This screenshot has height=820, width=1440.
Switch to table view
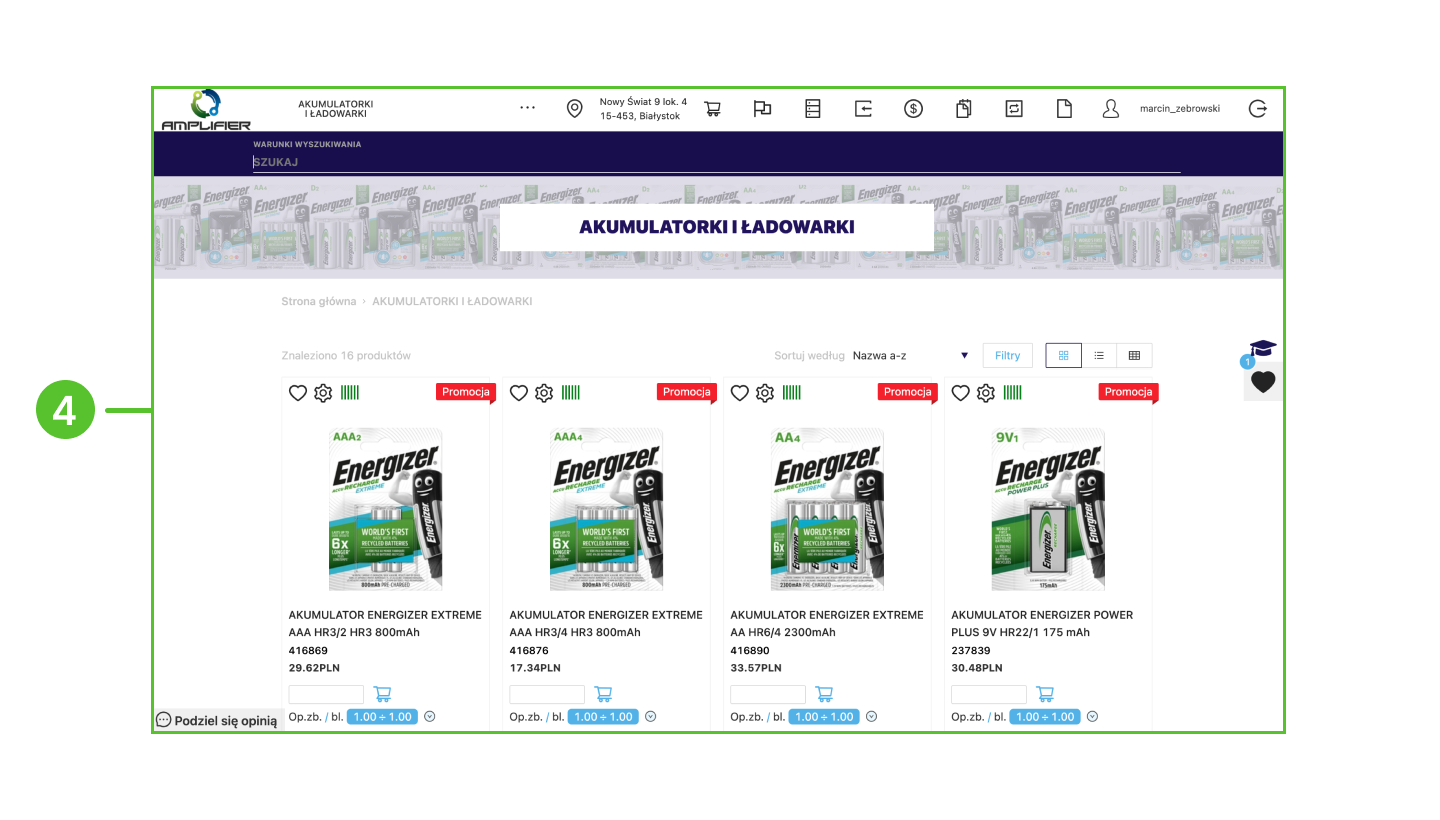tap(1134, 355)
